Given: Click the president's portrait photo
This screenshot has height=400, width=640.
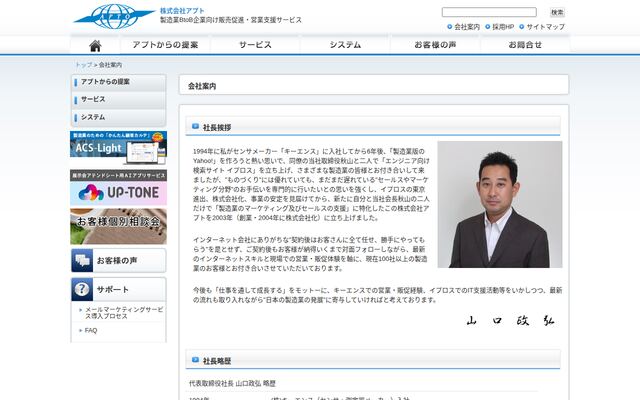Looking at the screenshot, I should click(500, 204).
